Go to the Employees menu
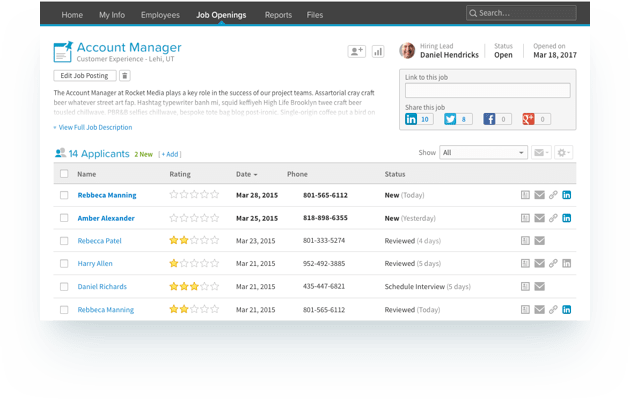Image resolution: width=630 pixels, height=399 pixels. point(160,15)
